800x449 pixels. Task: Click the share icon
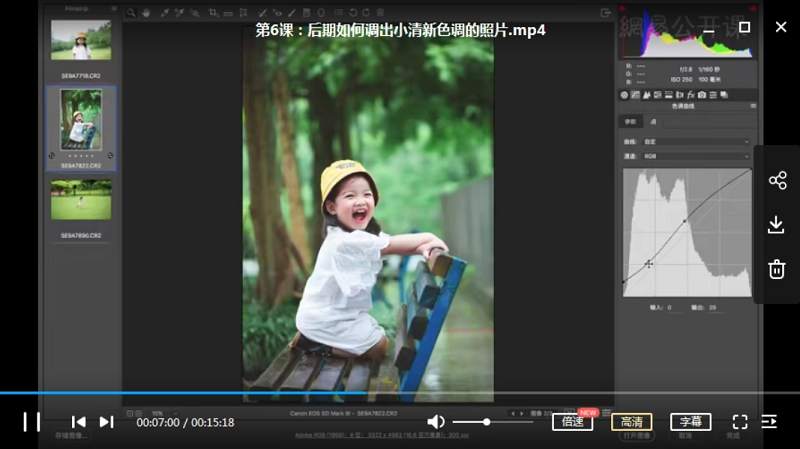point(777,180)
